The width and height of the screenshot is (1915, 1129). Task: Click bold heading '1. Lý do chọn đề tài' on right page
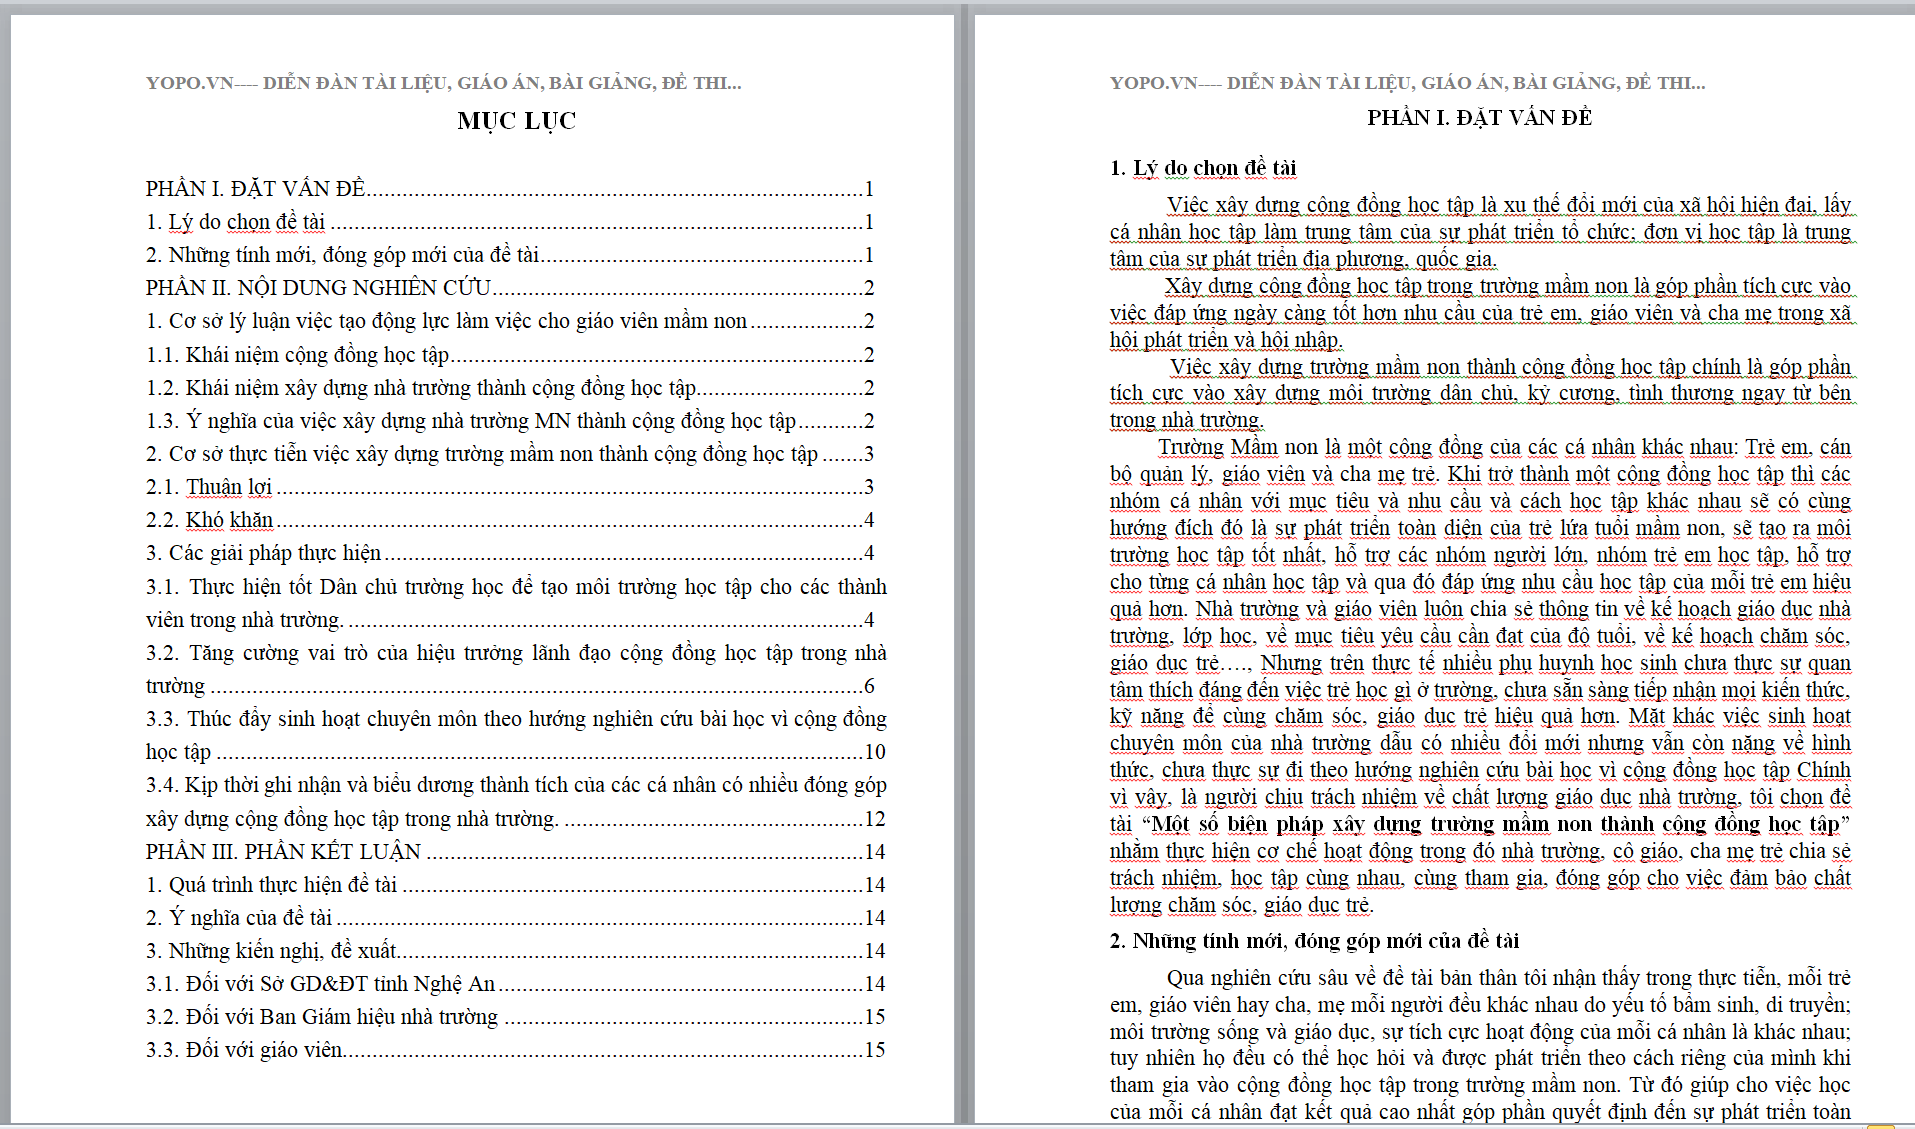(1203, 168)
